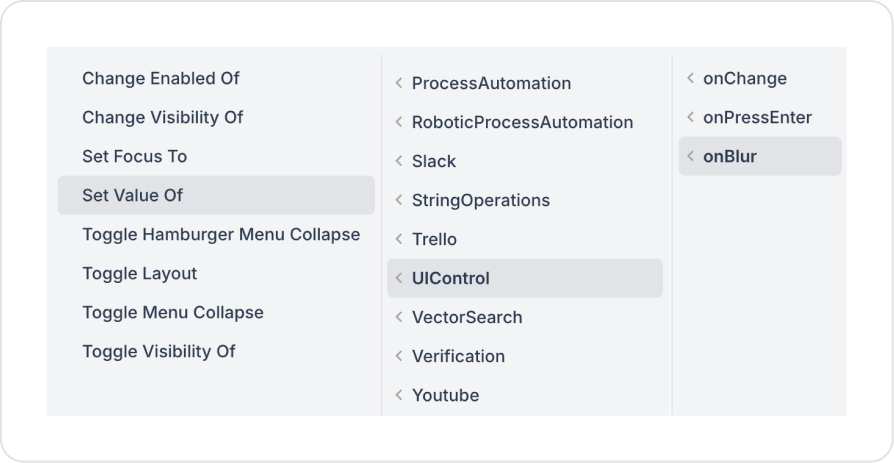Click the onChange chevron arrow
This screenshot has height=463, width=894.
[690, 79]
